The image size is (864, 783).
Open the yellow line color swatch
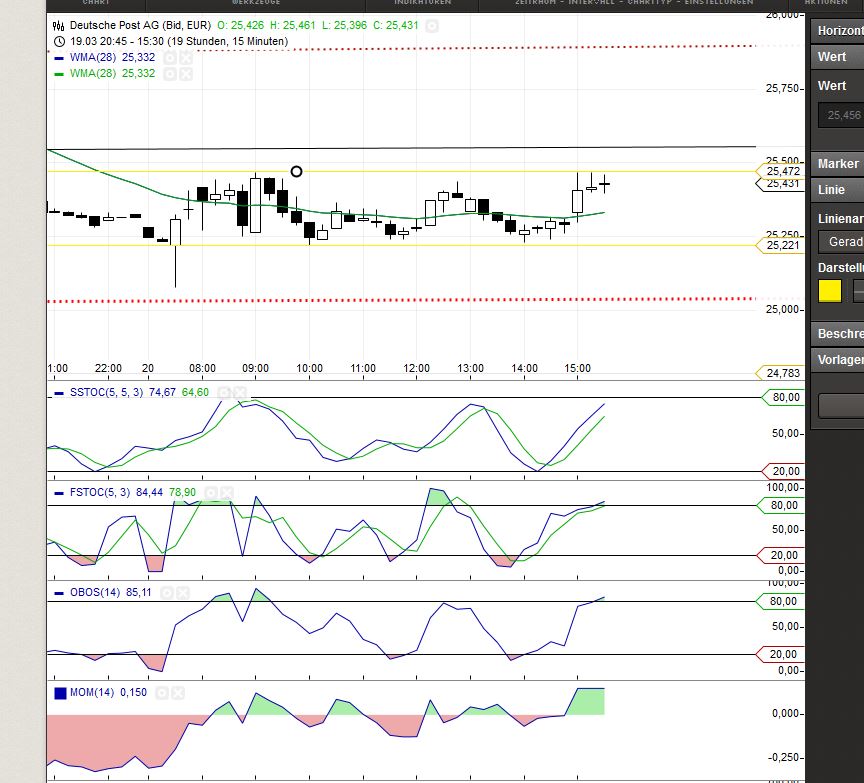tap(830, 291)
